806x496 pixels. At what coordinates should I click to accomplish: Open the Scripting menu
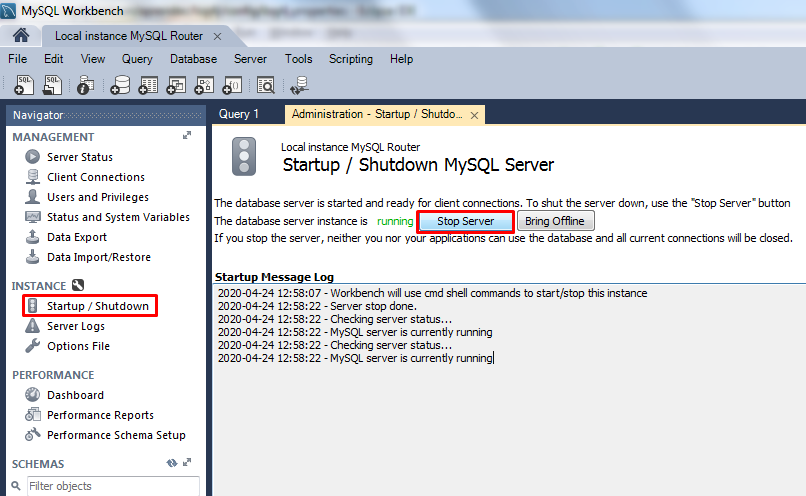[x=351, y=59]
